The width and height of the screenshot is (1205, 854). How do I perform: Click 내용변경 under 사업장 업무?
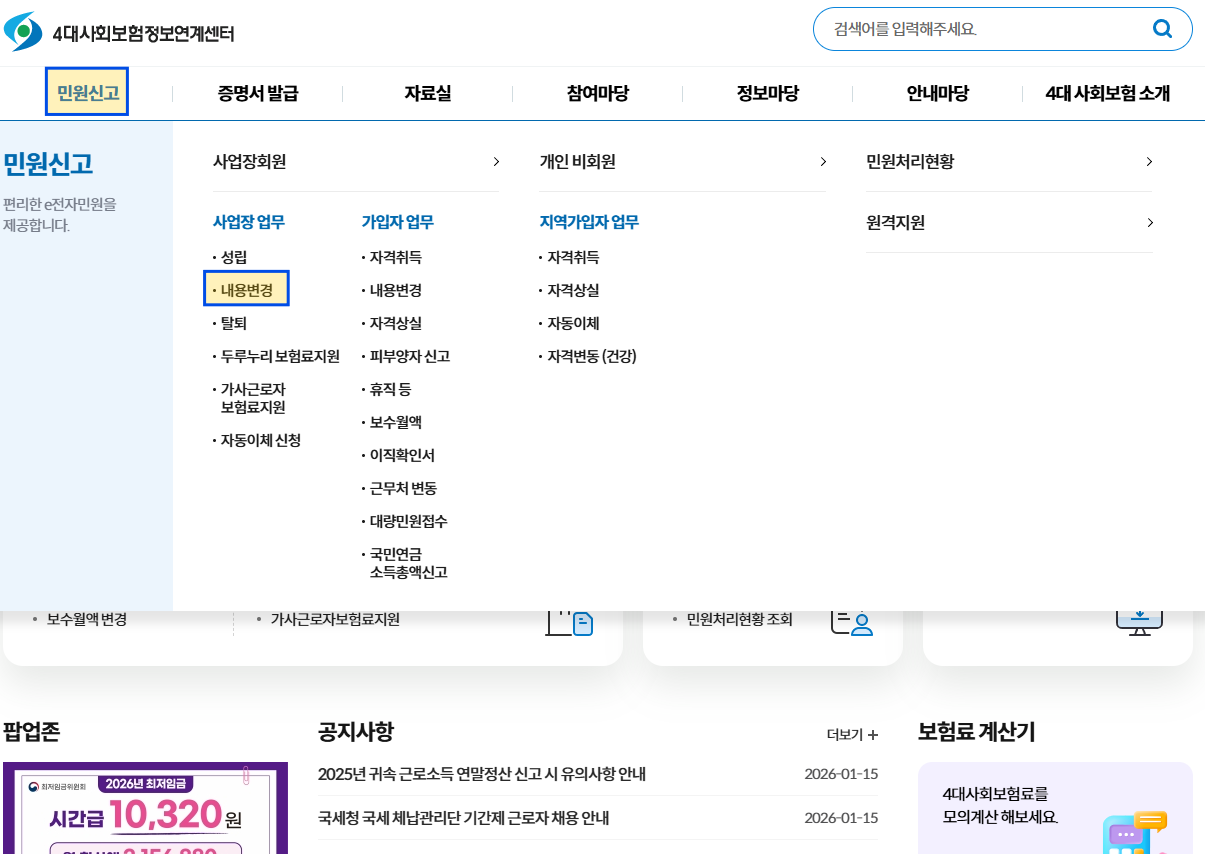pyautogui.click(x=246, y=290)
